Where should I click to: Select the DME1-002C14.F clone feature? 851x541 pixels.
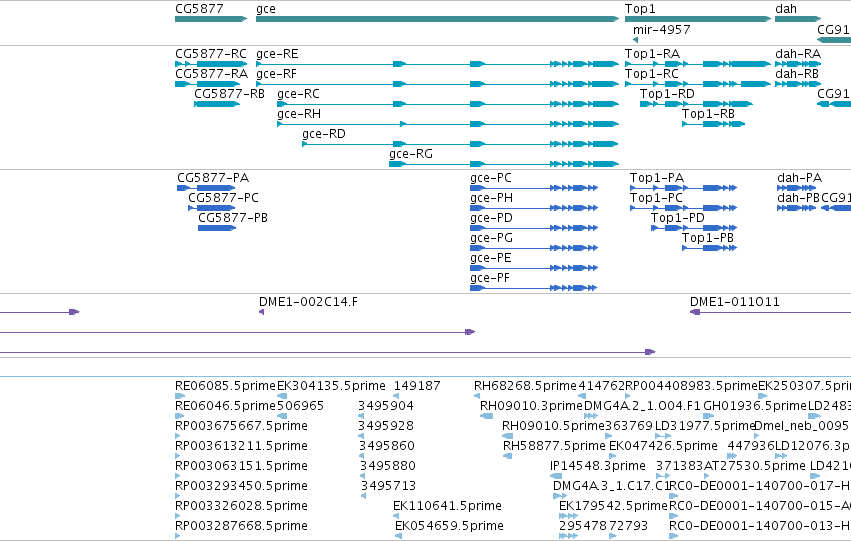262,312
